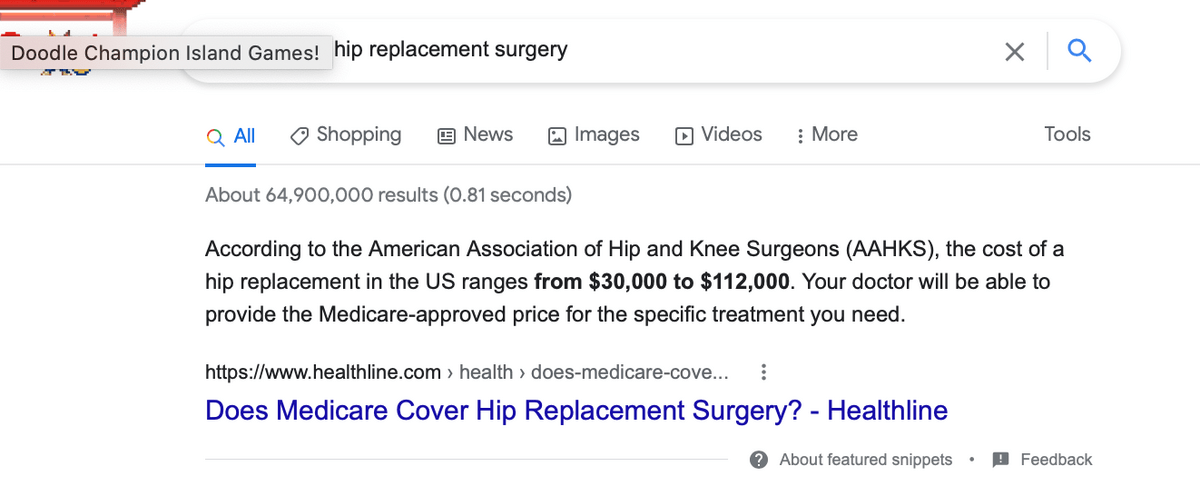Click the Images picture icon
Image resolution: width=1200 pixels, height=496 pixels.
point(558,135)
